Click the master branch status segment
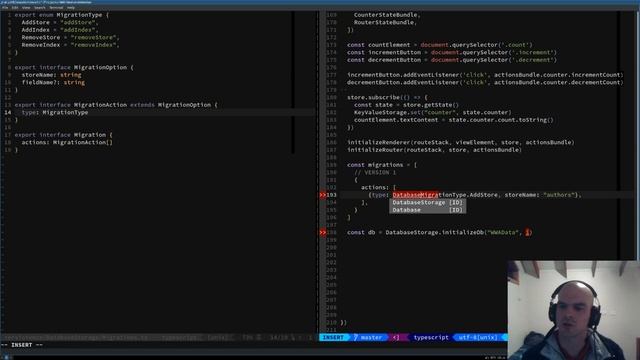640x360 pixels. [x=369, y=338]
